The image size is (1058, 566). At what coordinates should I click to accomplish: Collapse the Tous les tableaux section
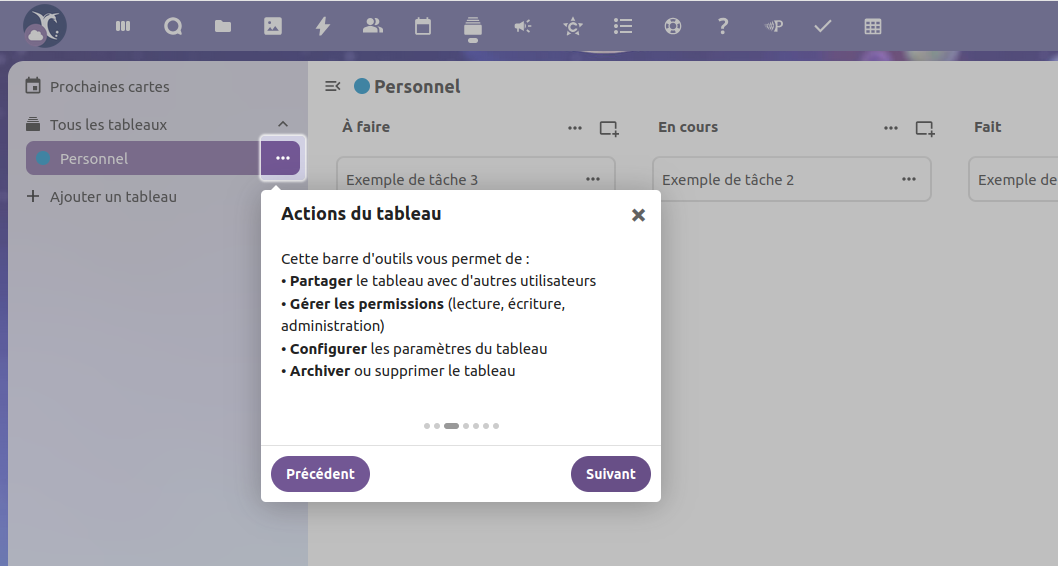coord(283,125)
